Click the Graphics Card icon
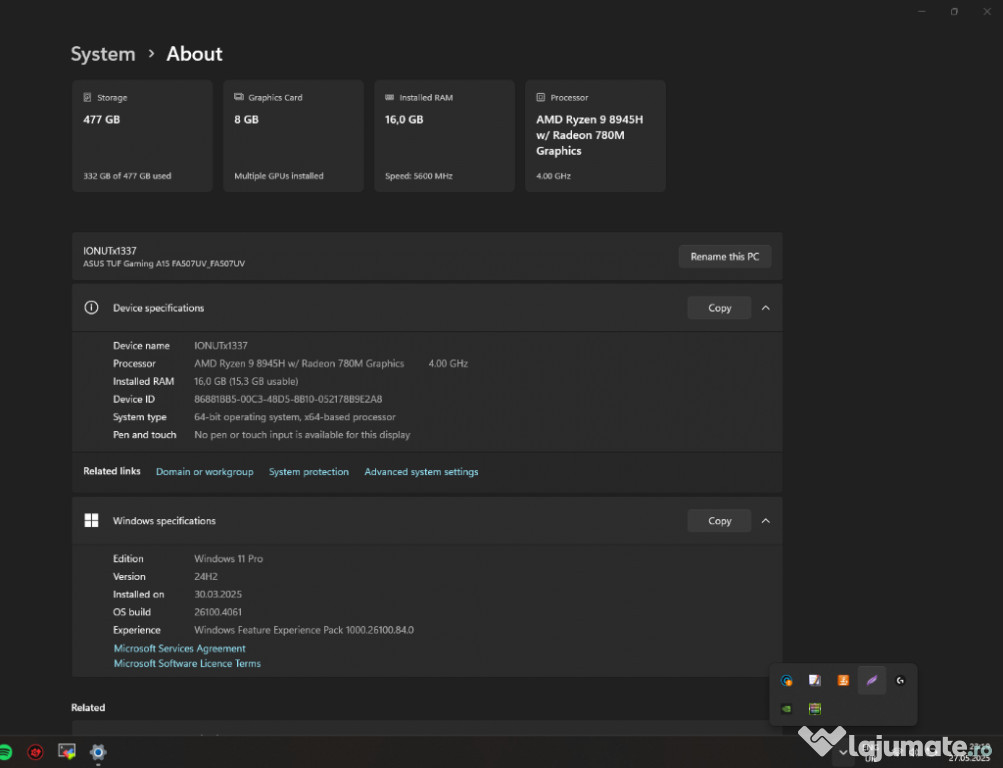 239,97
